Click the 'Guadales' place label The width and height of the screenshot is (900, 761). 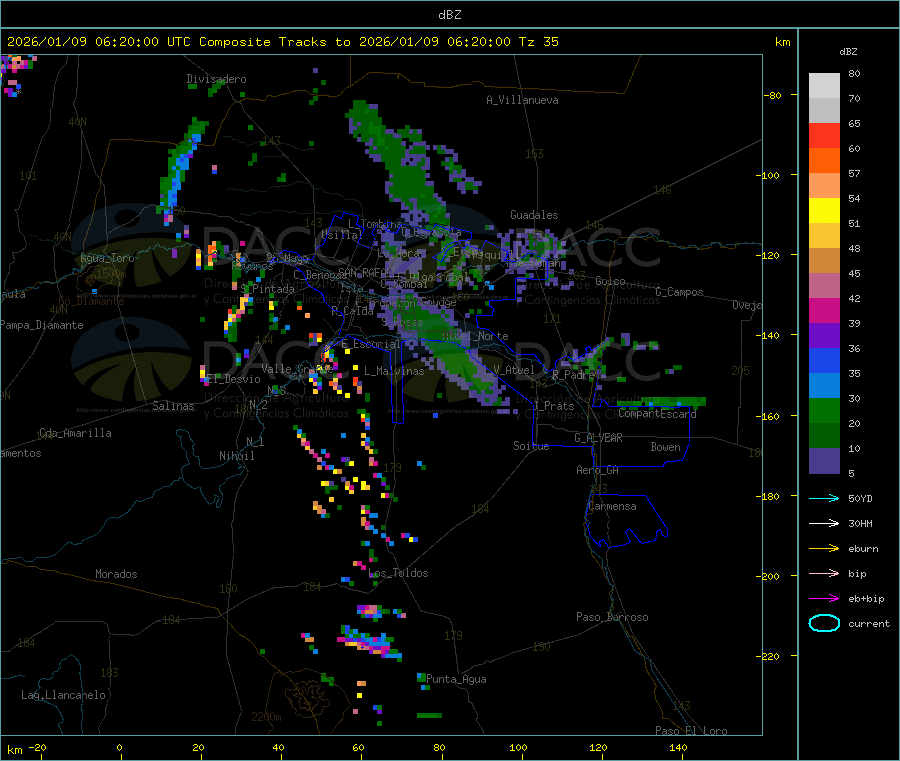[534, 215]
